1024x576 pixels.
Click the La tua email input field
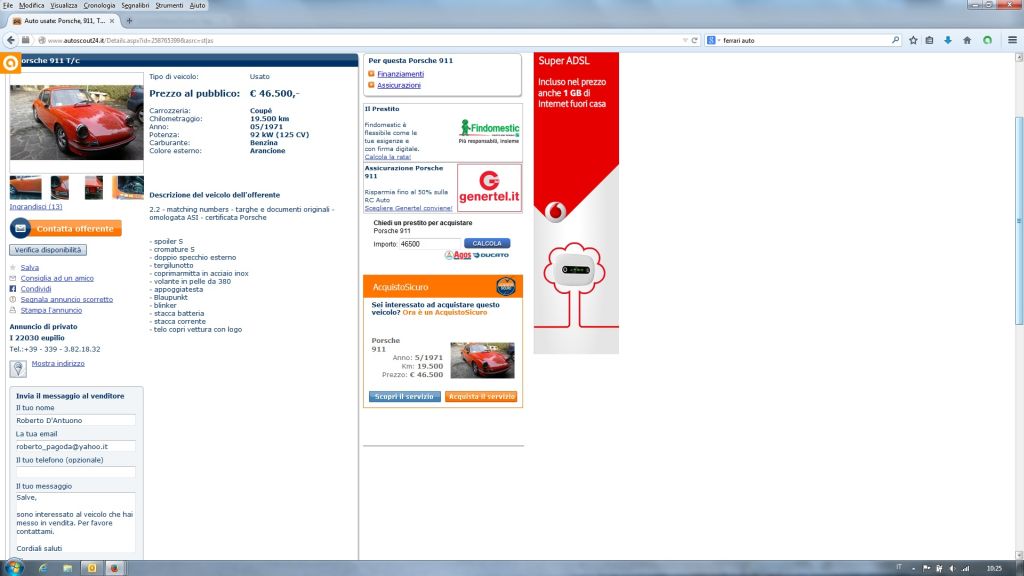(x=76, y=447)
